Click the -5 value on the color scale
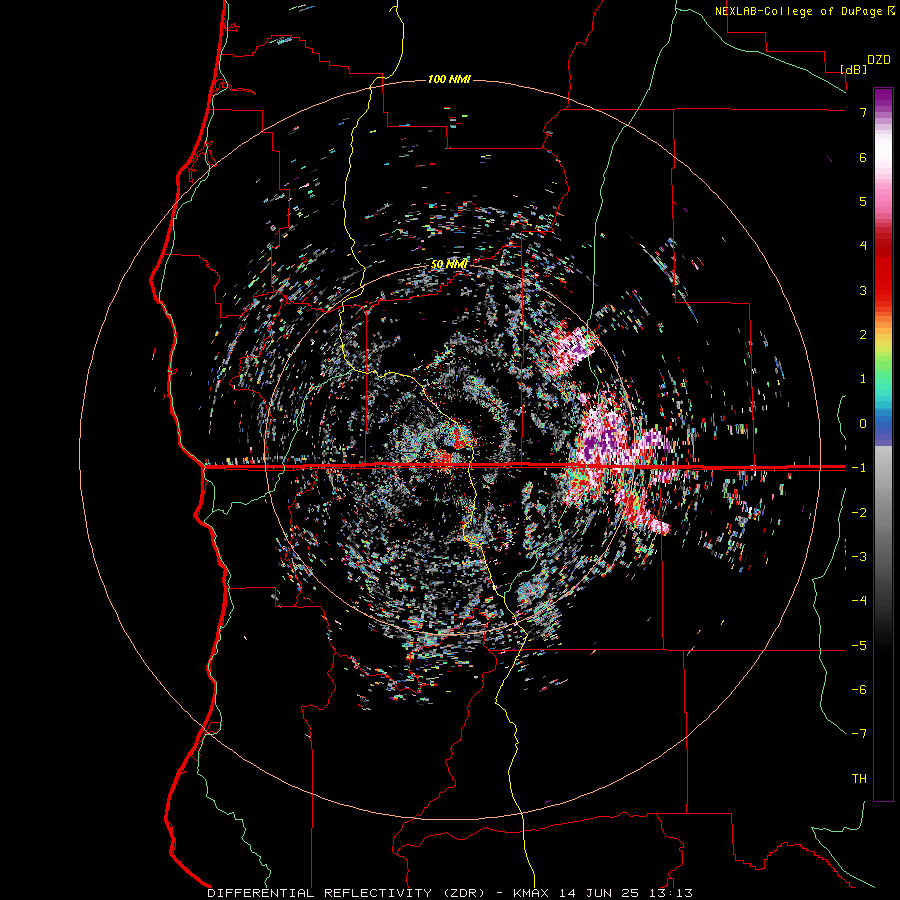Image resolution: width=900 pixels, height=900 pixels. [x=859, y=646]
